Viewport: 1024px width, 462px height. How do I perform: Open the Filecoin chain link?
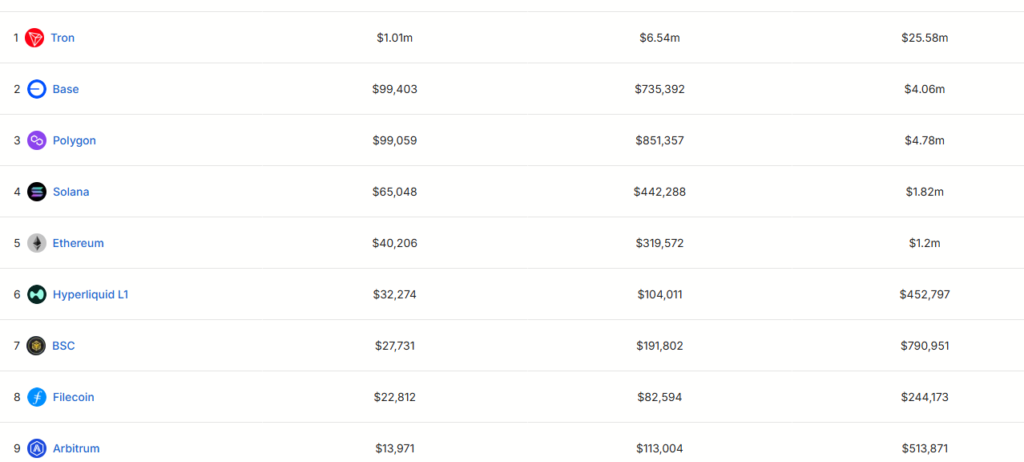[74, 397]
